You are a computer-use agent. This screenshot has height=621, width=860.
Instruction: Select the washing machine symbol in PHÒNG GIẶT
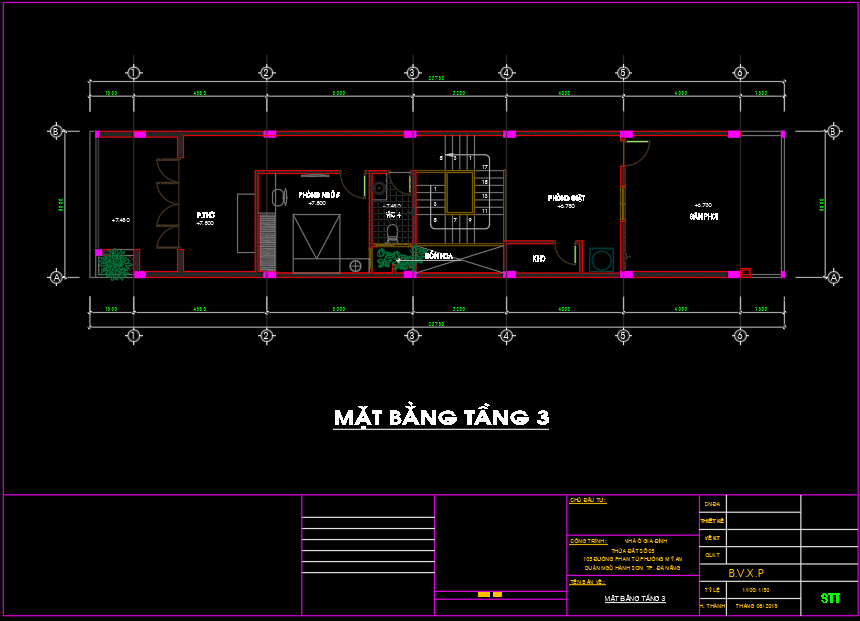[x=602, y=260]
